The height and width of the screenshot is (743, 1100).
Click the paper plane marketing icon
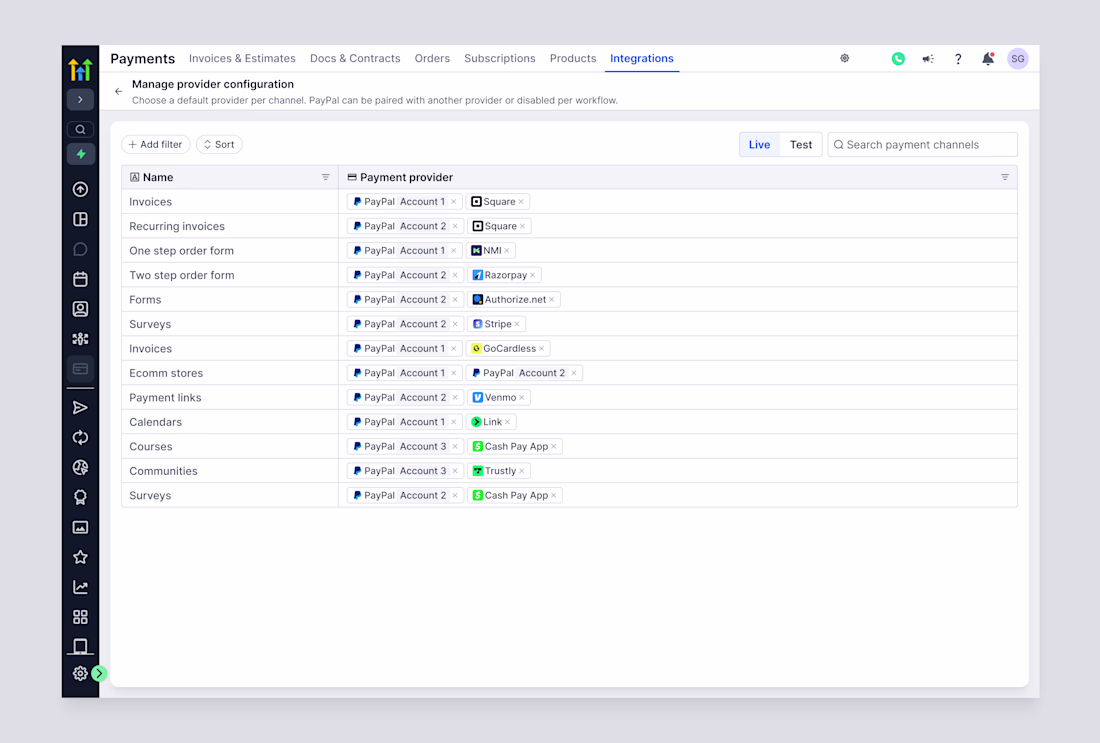(x=80, y=408)
